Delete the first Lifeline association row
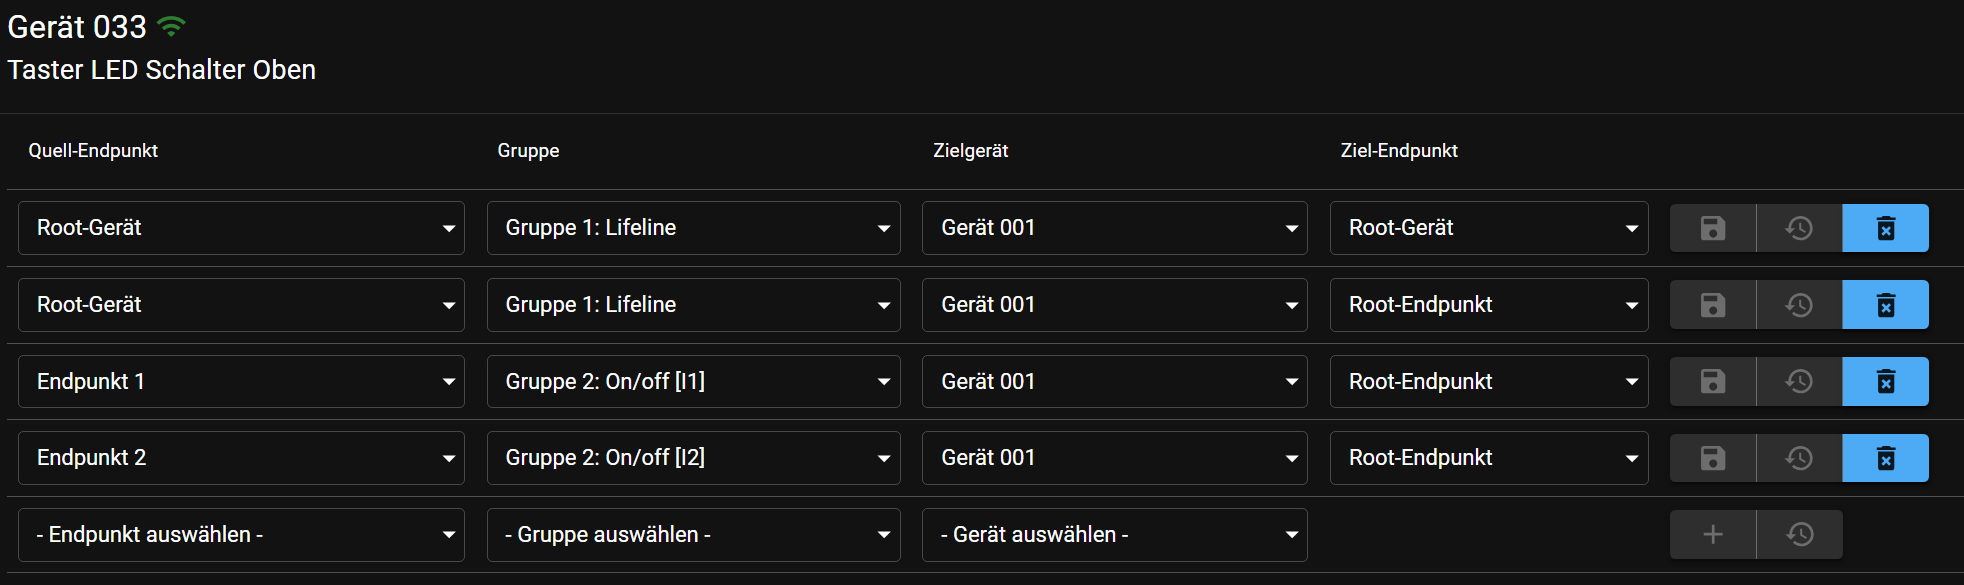 pos(1885,228)
